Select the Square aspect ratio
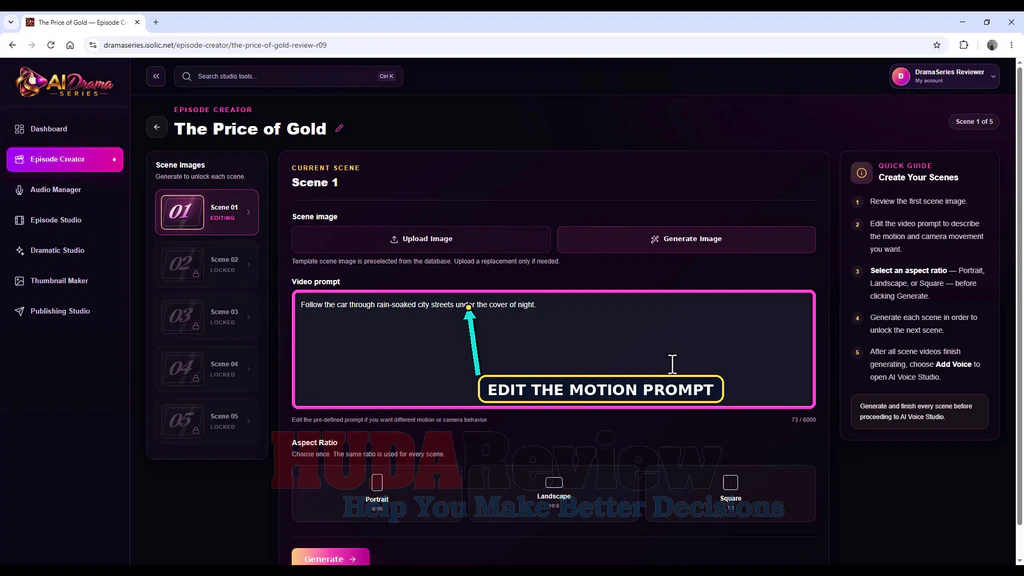 tap(730, 493)
